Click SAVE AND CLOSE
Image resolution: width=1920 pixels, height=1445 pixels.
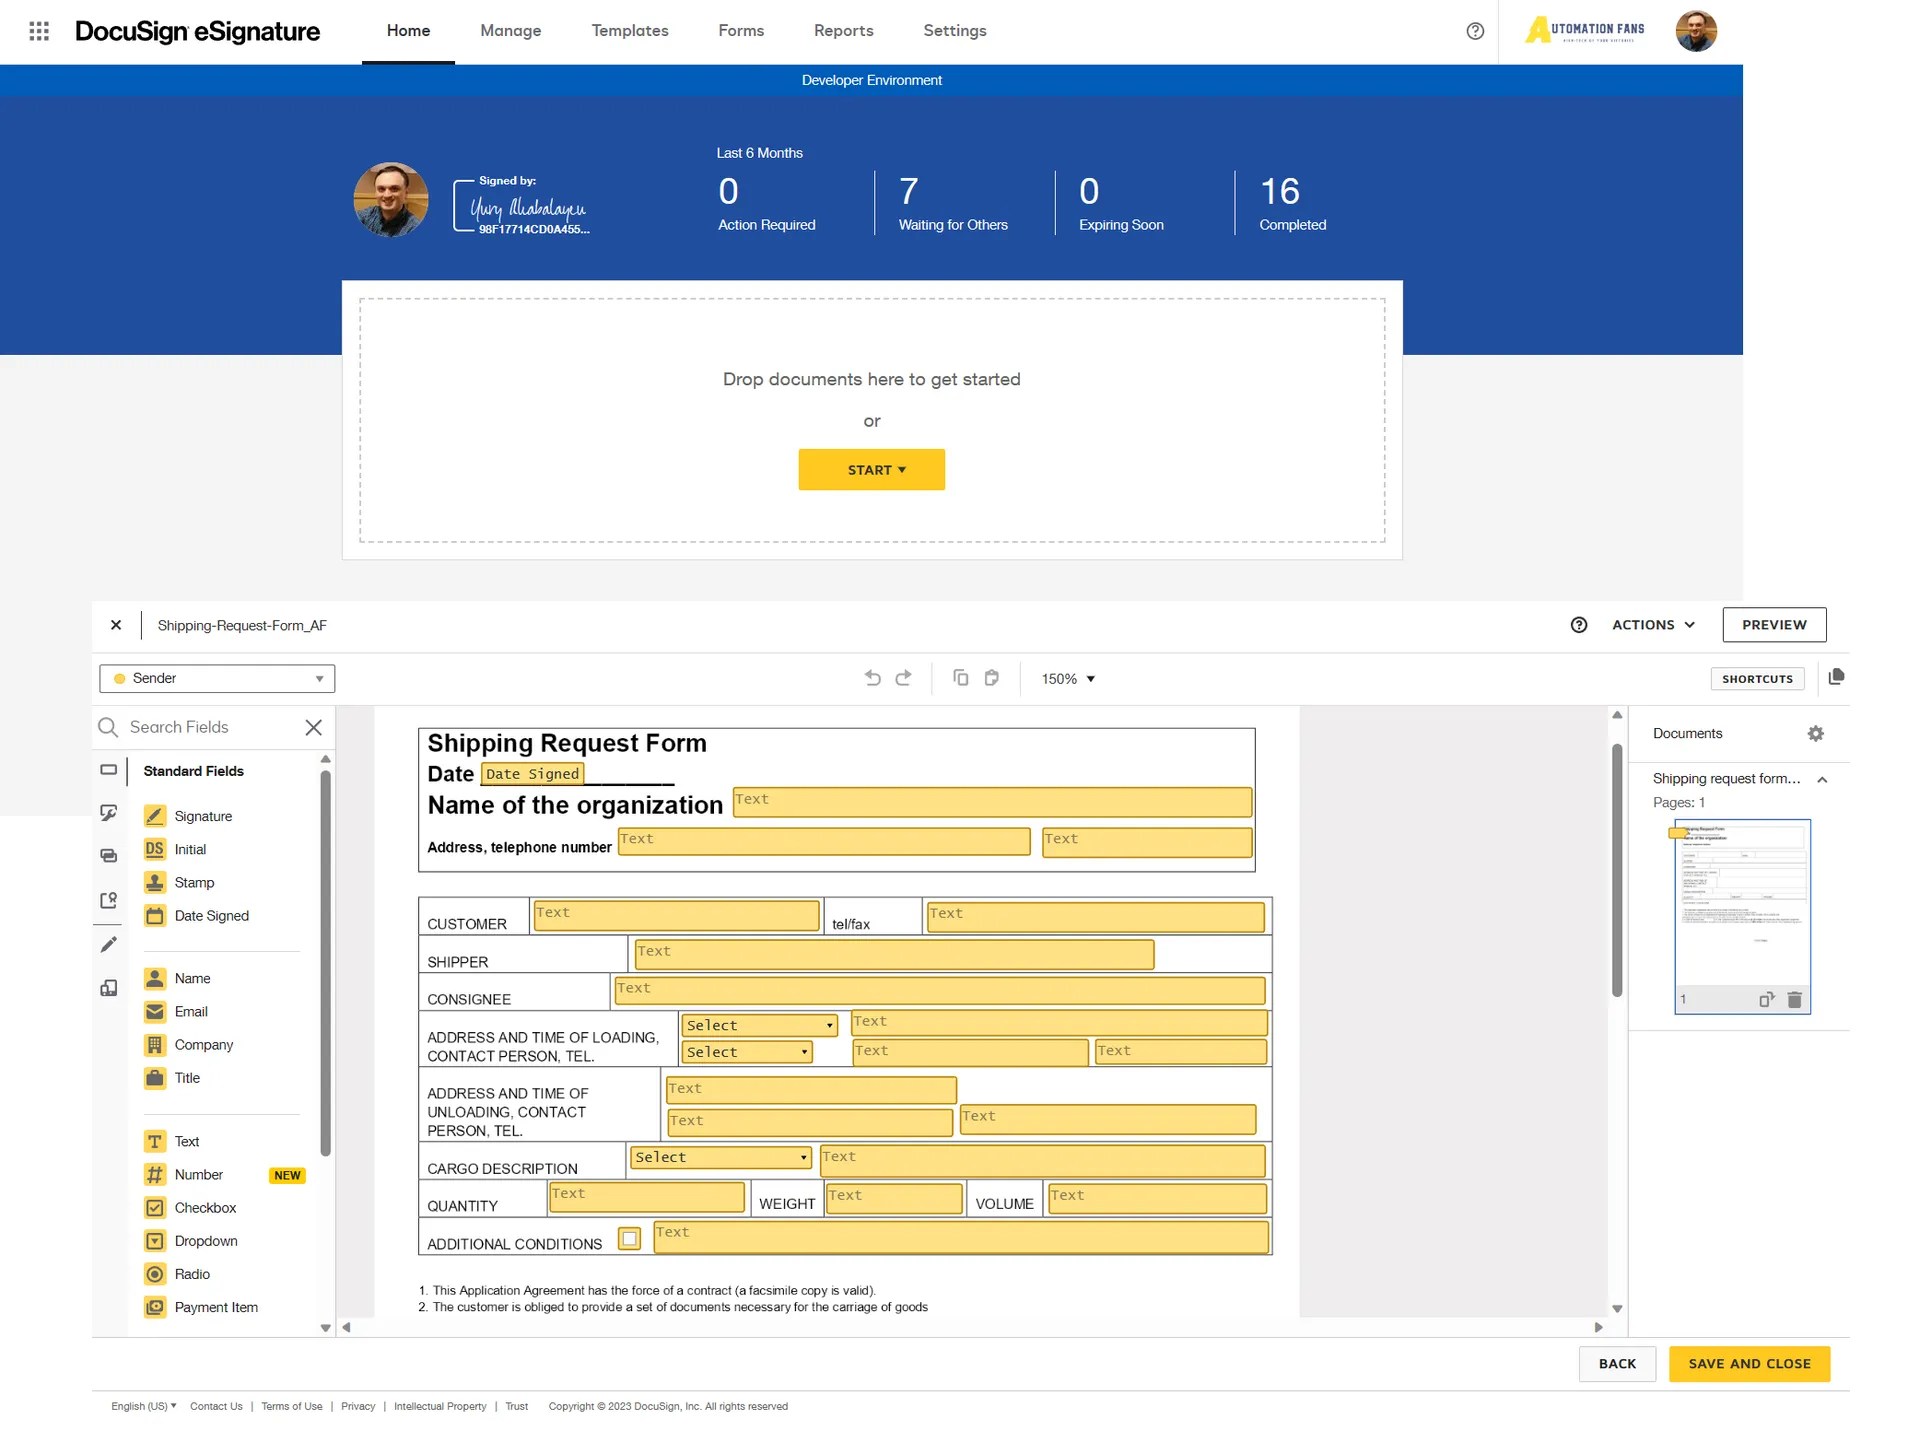[x=1748, y=1363]
